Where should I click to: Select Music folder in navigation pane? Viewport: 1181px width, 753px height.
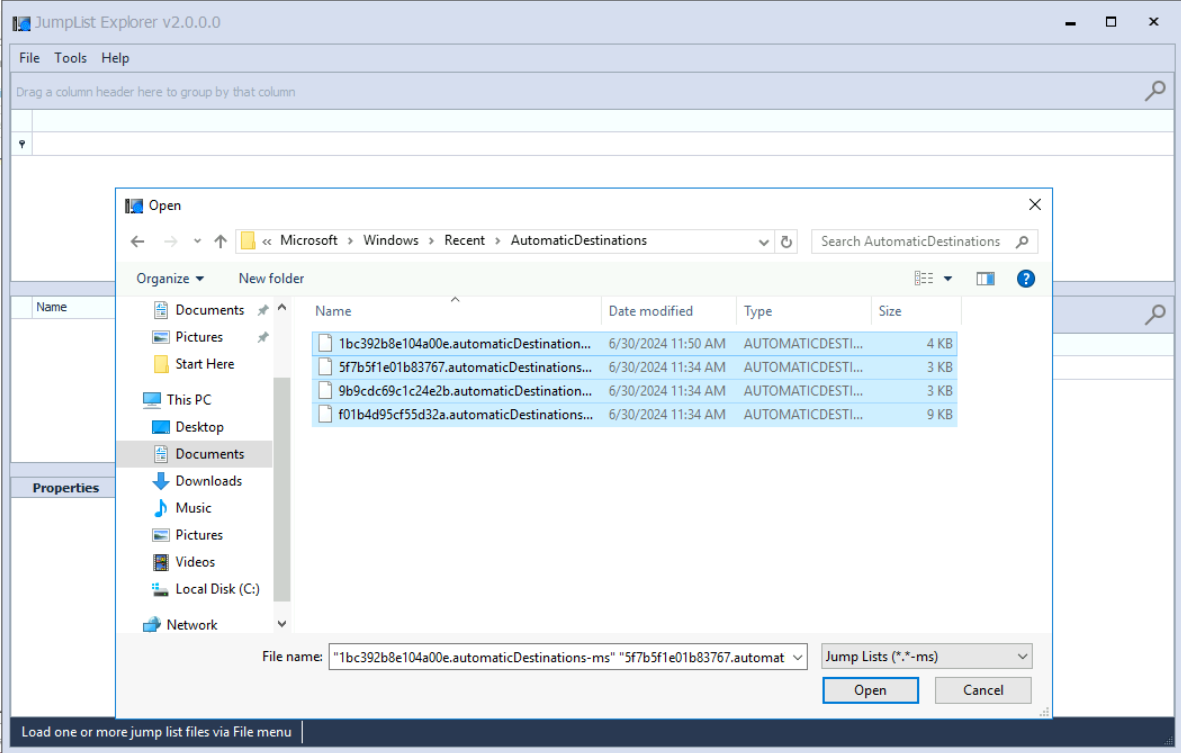[x=193, y=508]
